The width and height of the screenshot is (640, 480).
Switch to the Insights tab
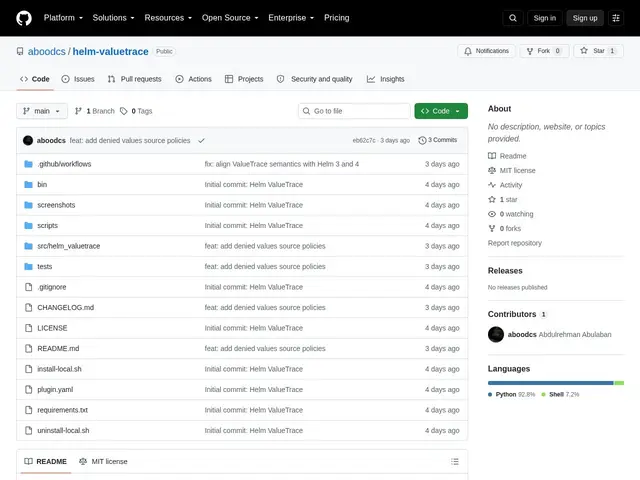(386, 79)
